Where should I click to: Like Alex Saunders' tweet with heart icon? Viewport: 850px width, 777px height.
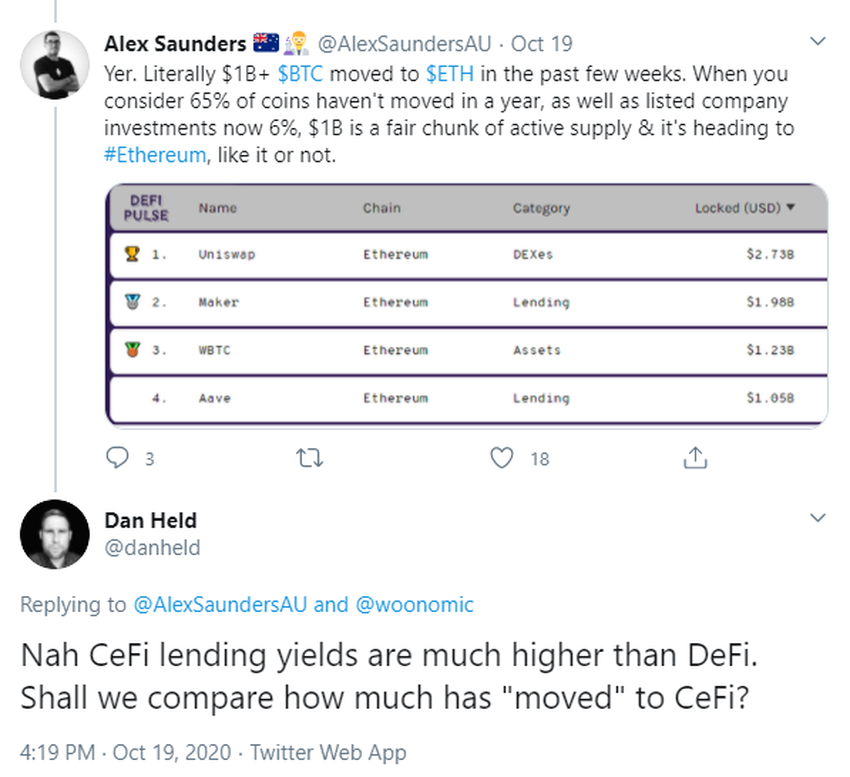pyautogui.click(x=503, y=458)
